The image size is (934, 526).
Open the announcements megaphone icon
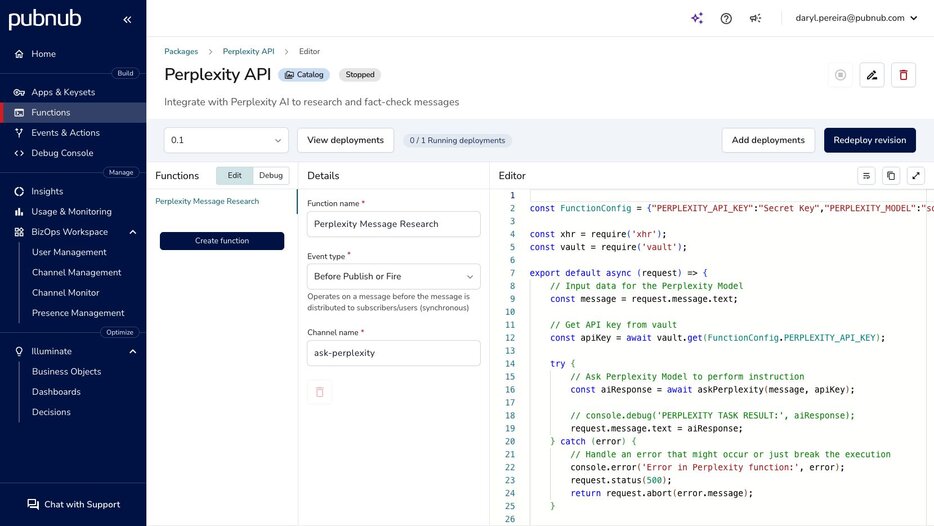tap(756, 18)
